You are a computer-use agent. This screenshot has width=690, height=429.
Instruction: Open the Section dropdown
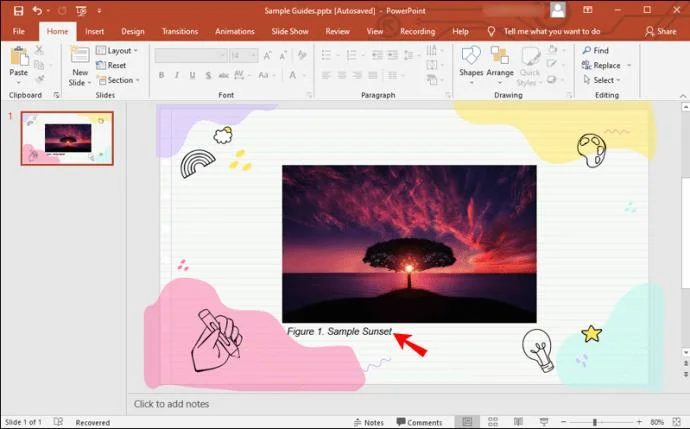point(118,80)
